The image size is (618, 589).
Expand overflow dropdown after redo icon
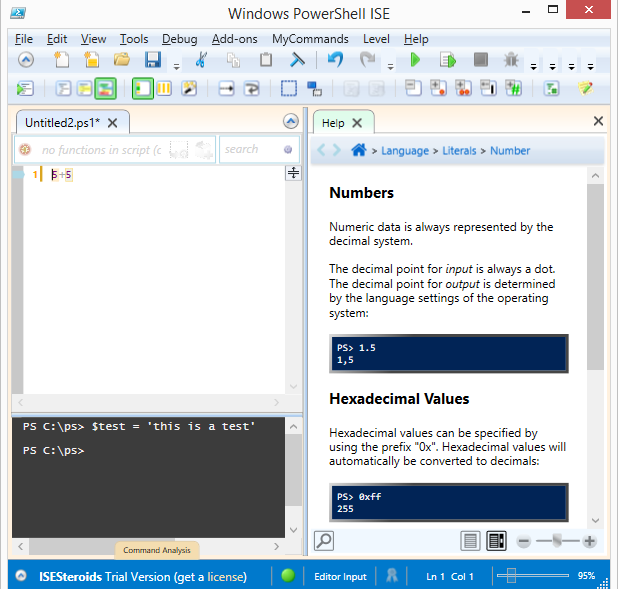391,67
